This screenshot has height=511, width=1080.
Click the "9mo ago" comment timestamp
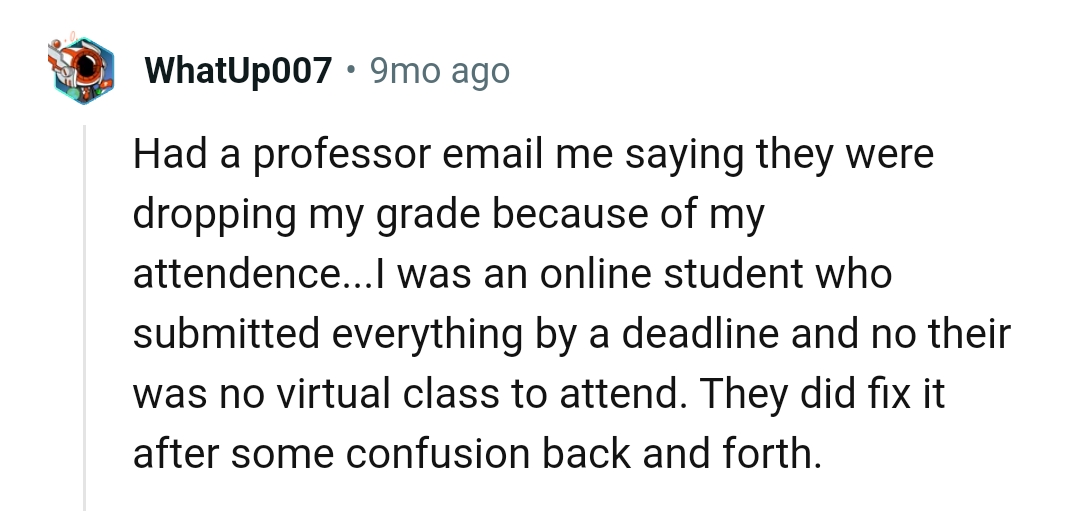click(439, 71)
